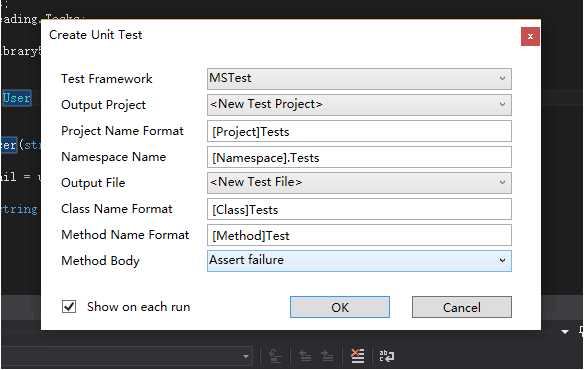584x370 pixels.
Task: Focus the Class Name Format field
Action: (359, 209)
